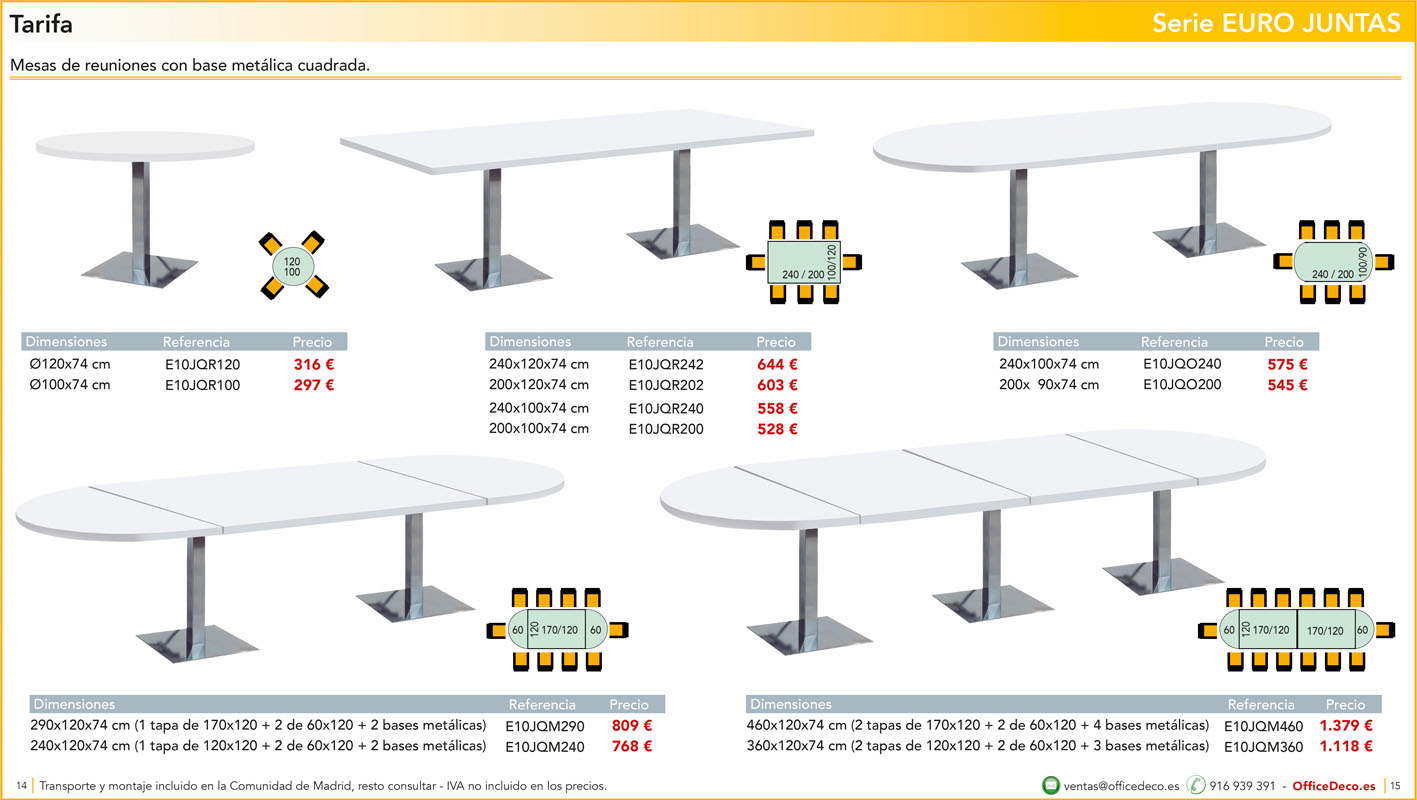Select the single-piece oval table photo
1417x800 pixels.
pyautogui.click(x=1100, y=190)
